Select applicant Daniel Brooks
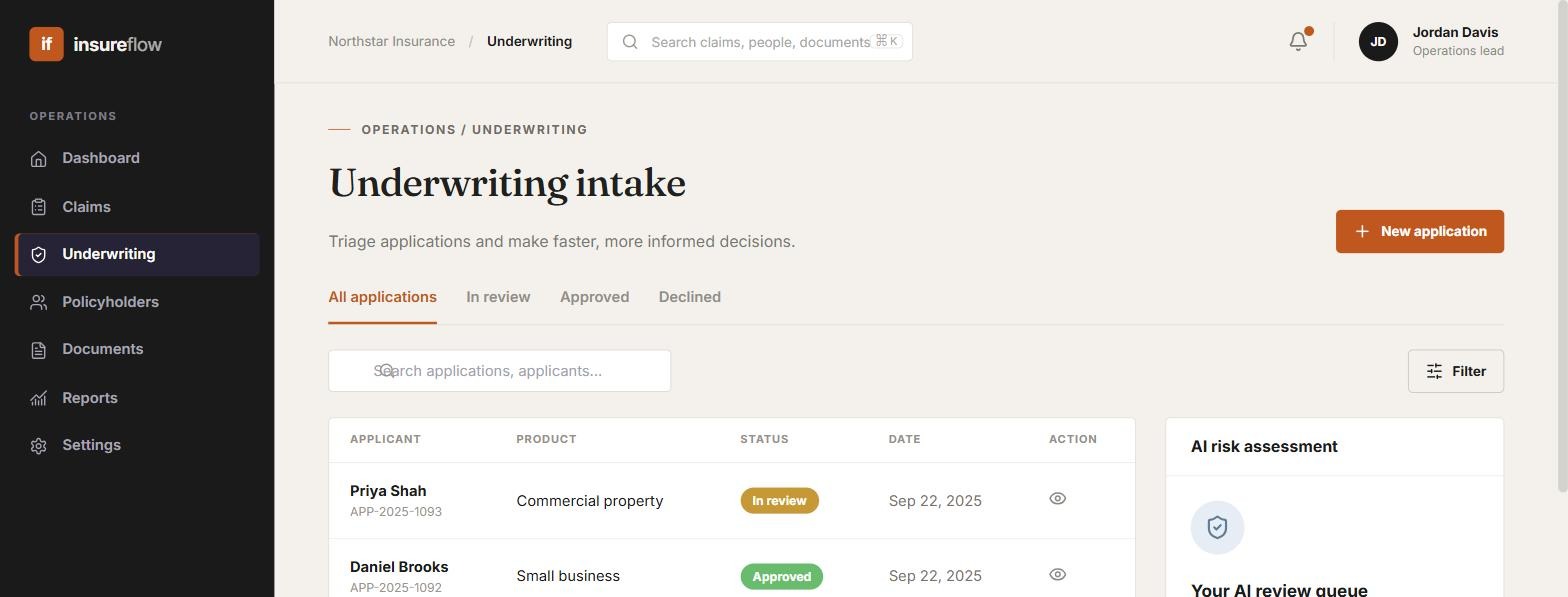 click(399, 567)
